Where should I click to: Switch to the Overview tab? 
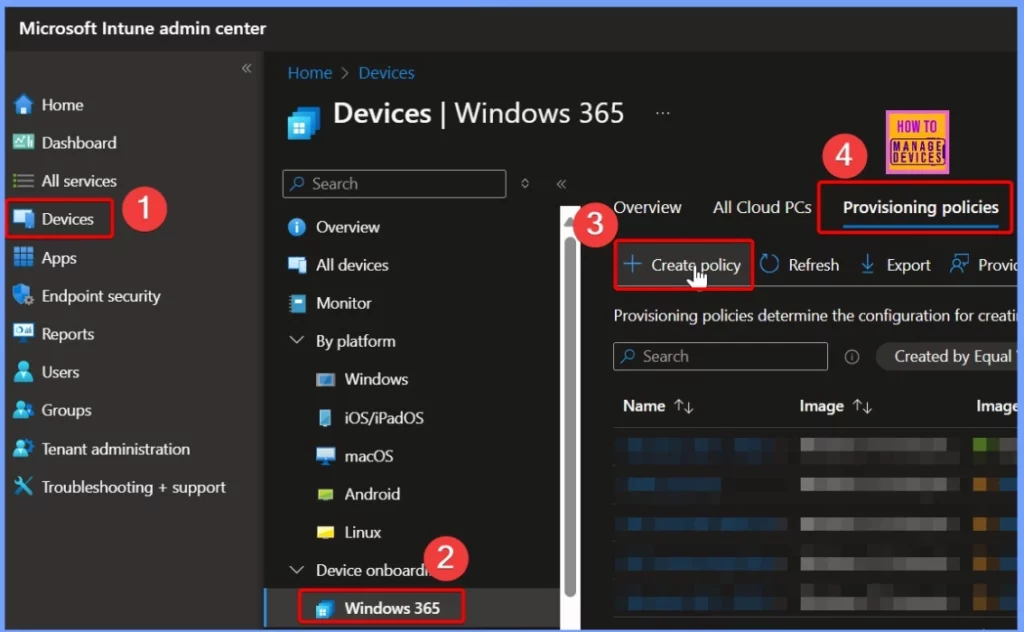click(x=647, y=207)
